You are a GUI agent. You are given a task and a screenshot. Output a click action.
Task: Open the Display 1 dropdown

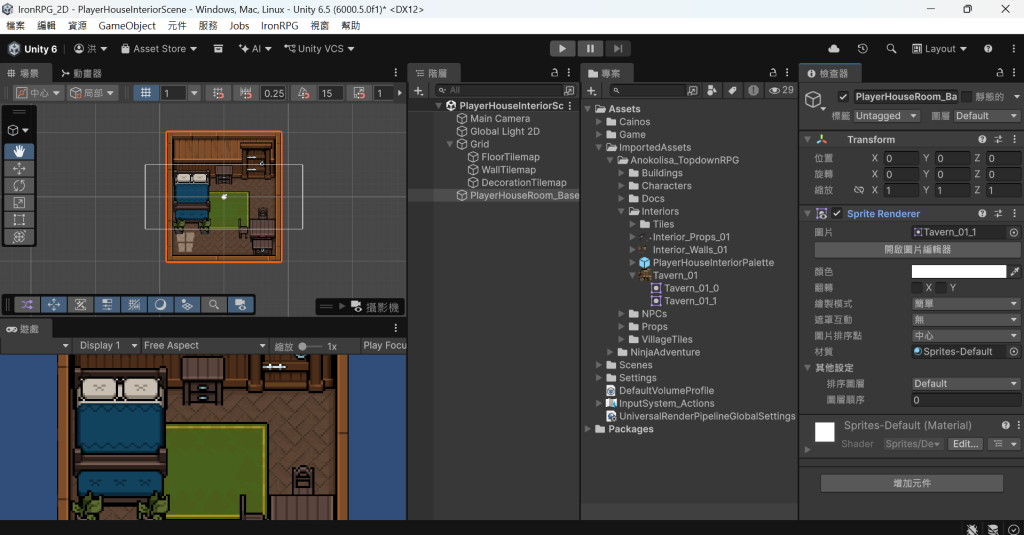(108, 346)
